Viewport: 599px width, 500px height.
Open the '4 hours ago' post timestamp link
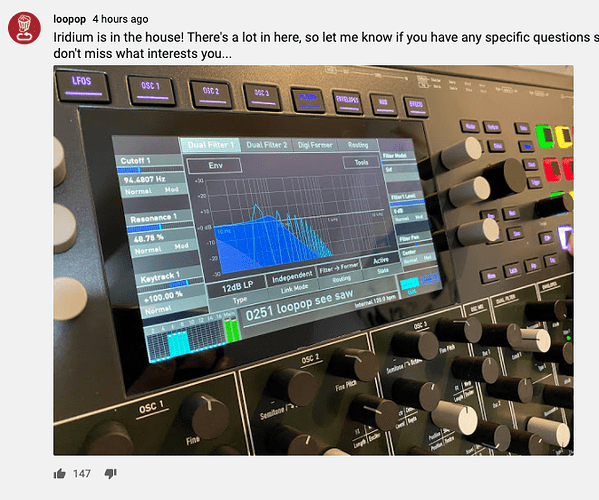(x=120, y=19)
